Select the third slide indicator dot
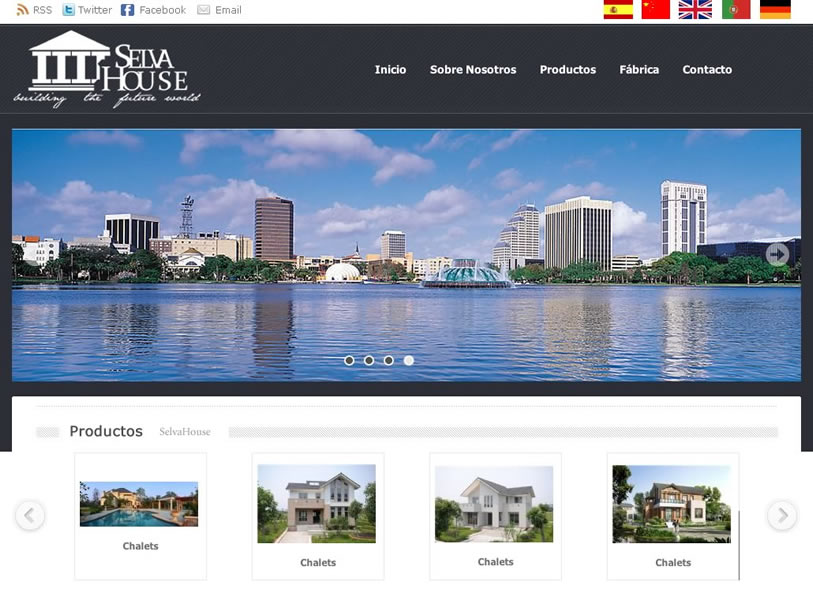 [x=389, y=360]
